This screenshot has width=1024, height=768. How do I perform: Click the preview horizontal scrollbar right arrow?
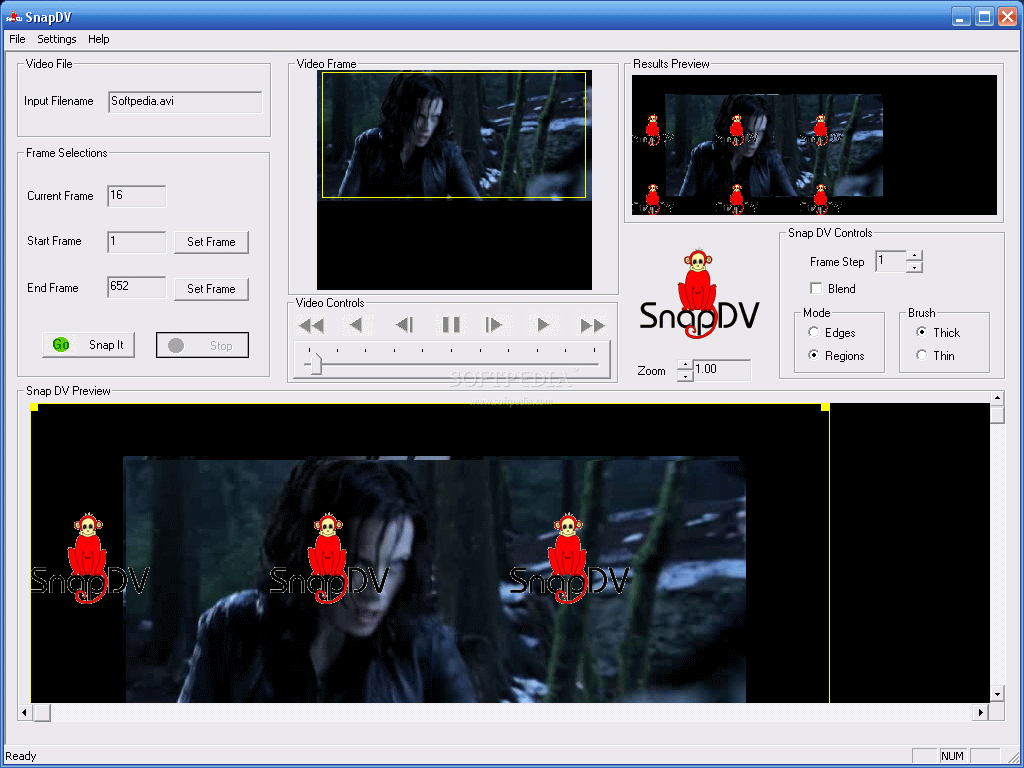(980, 712)
